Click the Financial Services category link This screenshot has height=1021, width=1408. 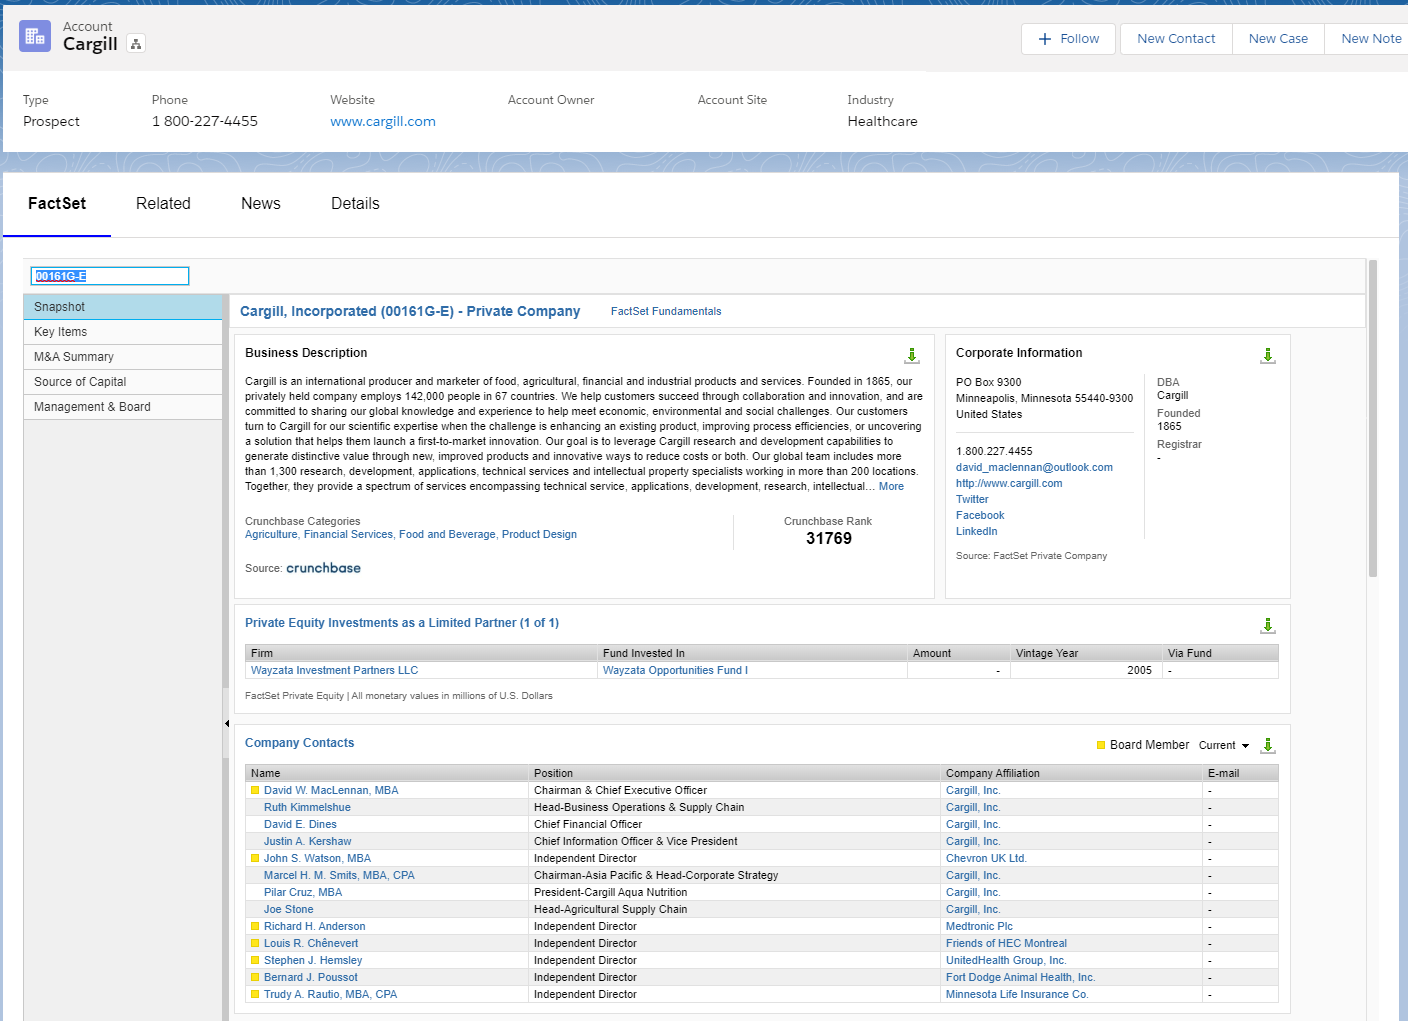(348, 535)
